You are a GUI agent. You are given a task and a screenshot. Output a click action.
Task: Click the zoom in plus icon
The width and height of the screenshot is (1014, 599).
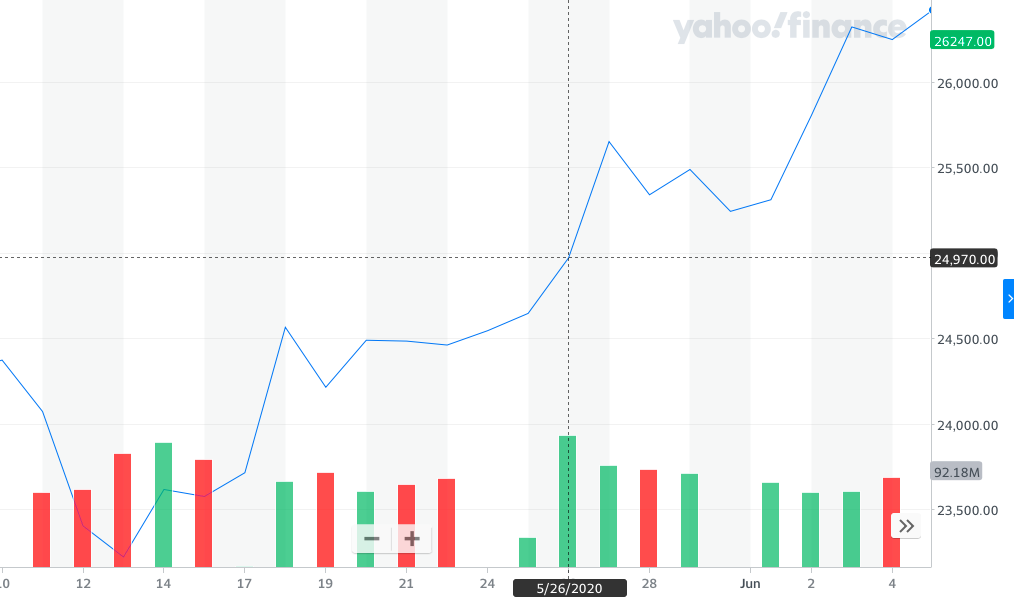(410, 539)
